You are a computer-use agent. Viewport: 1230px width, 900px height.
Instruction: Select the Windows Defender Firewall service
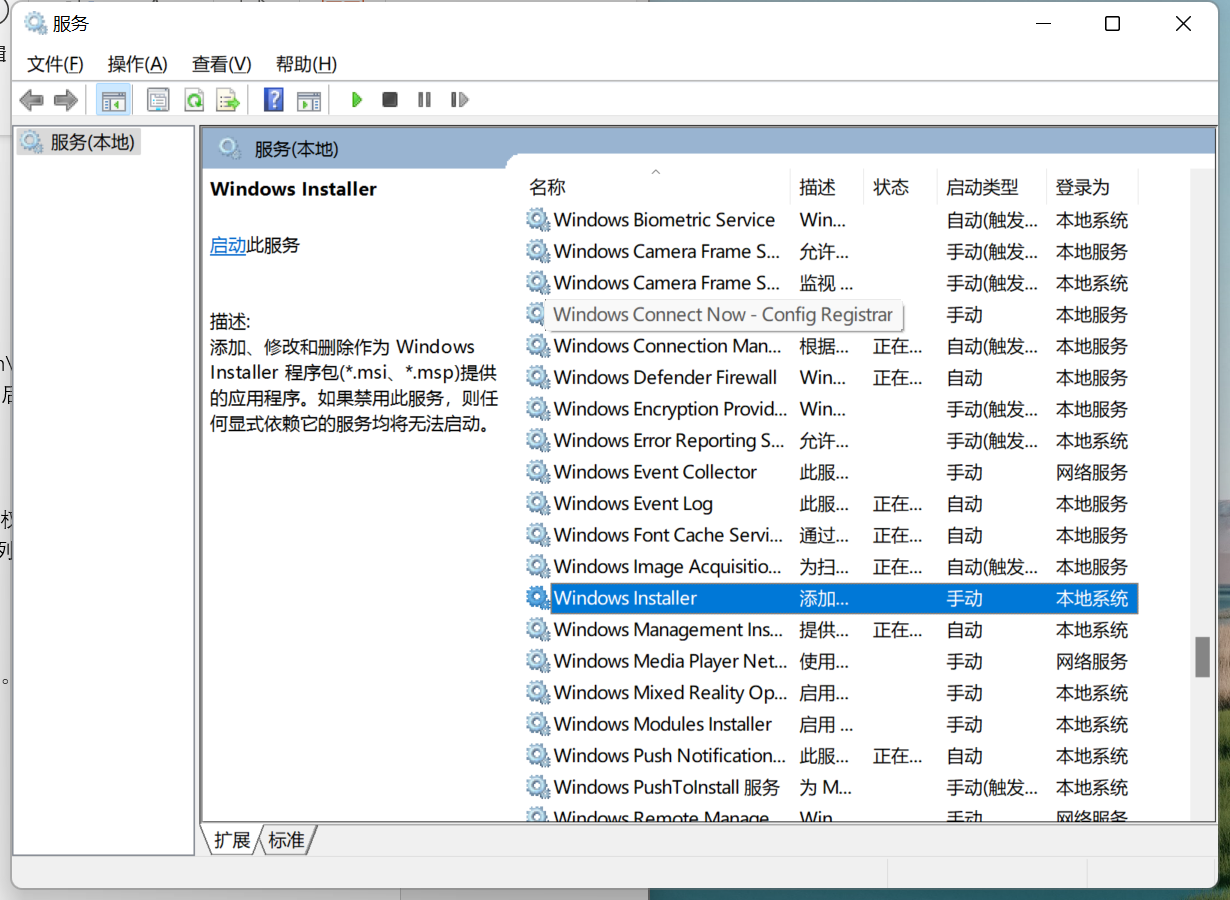pyautogui.click(x=665, y=377)
